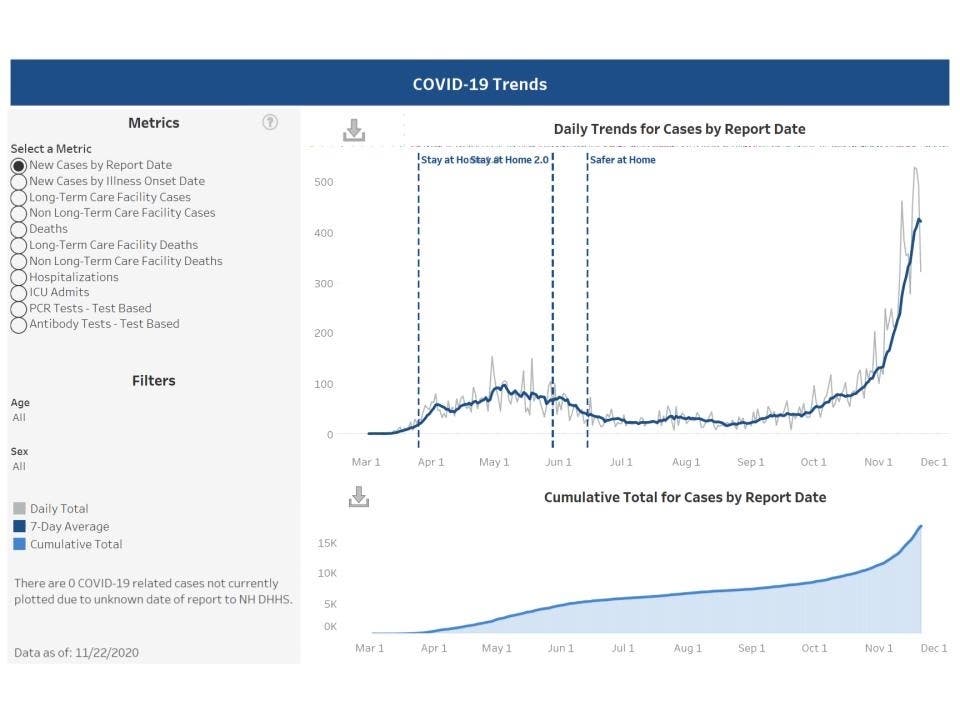The image size is (960, 720).
Task: Select PCR Tests - Test Based metric
Action: 18,309
